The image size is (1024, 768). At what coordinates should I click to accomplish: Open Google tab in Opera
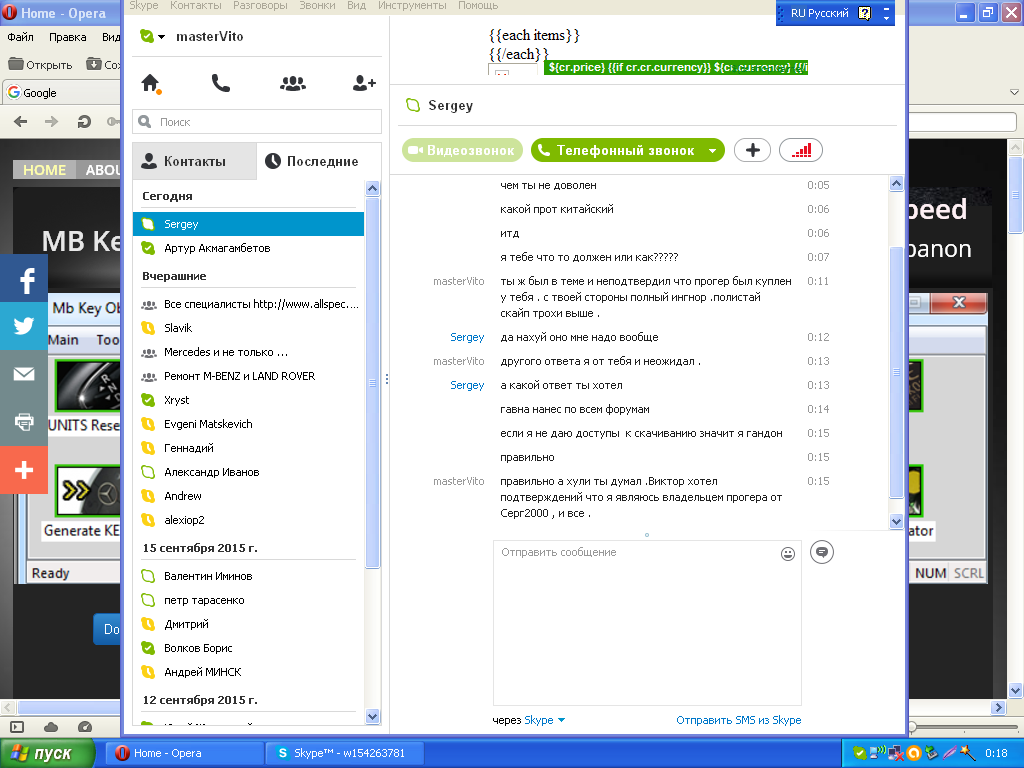61,93
